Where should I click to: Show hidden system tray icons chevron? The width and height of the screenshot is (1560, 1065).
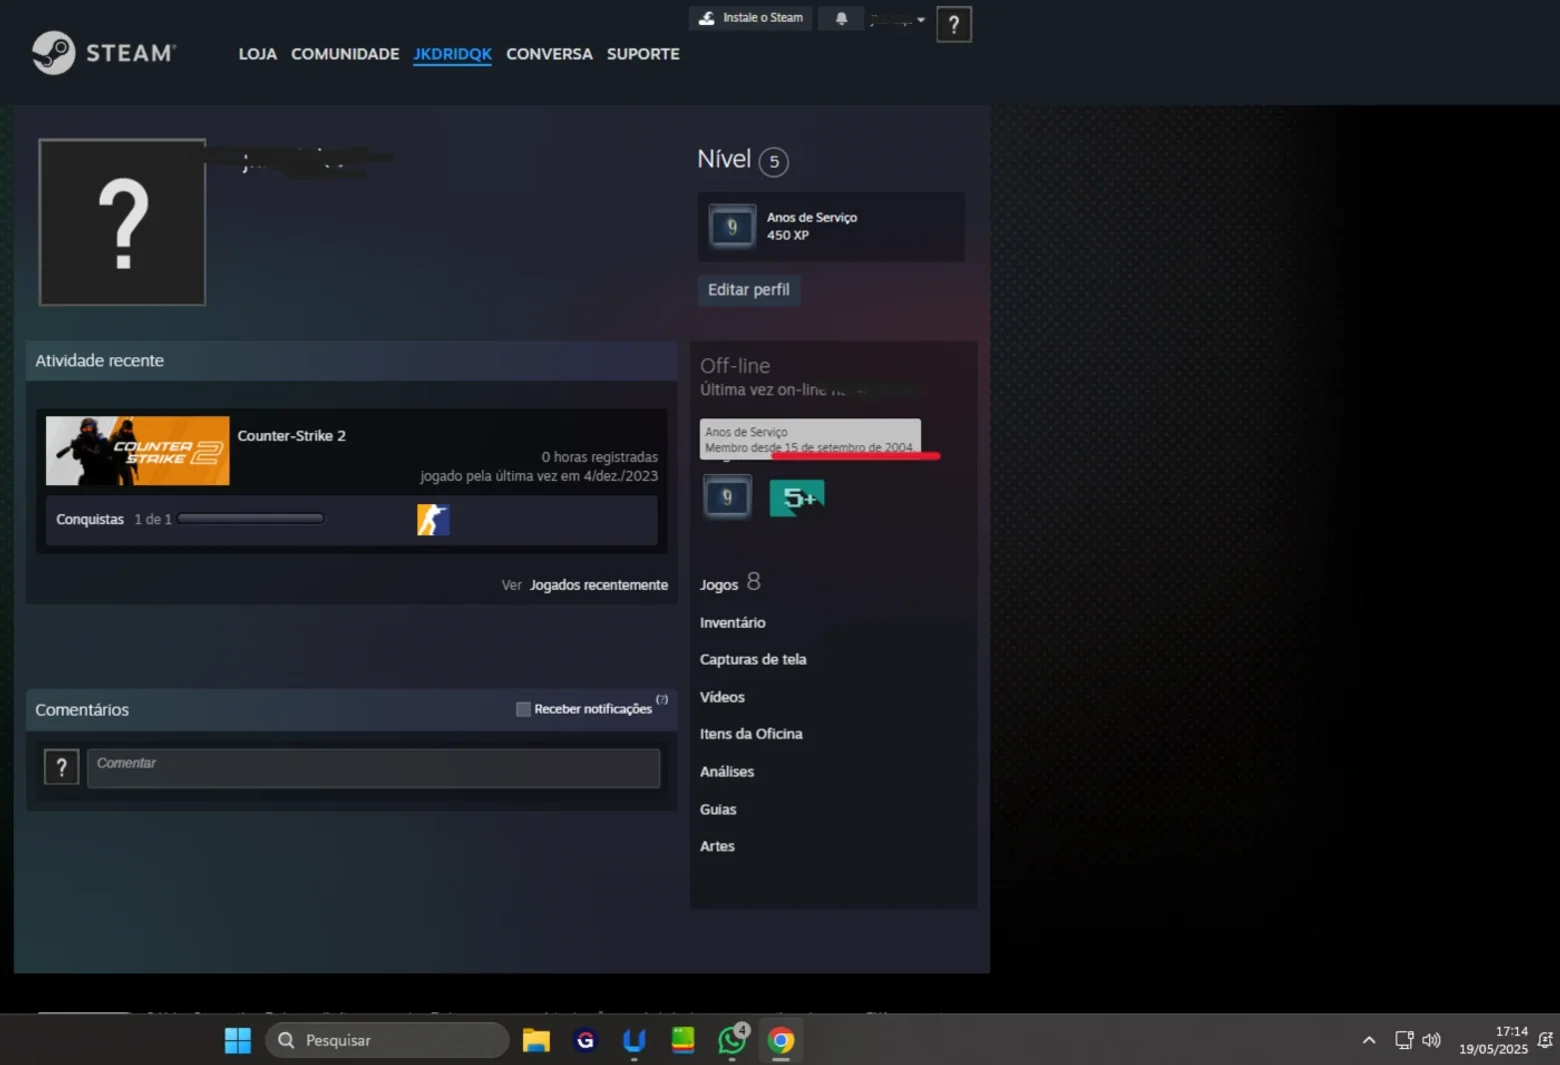(1369, 1040)
